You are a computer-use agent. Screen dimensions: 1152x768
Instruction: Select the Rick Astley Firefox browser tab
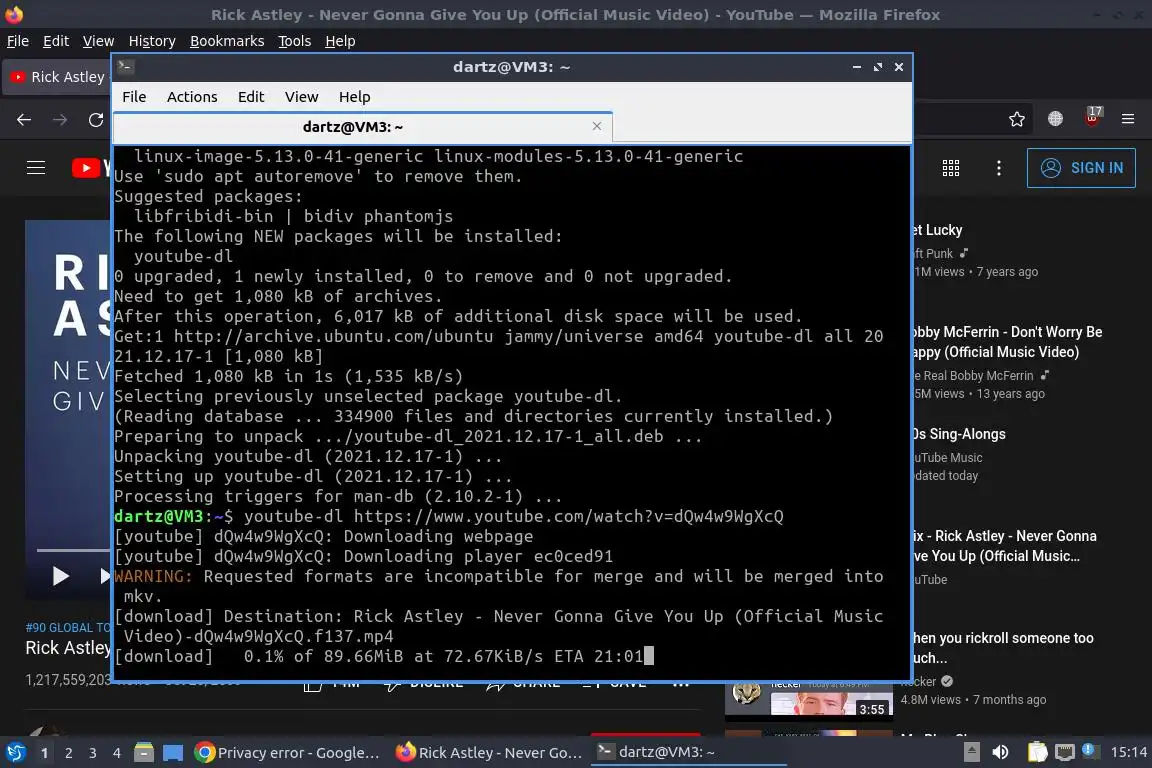[x=59, y=77]
